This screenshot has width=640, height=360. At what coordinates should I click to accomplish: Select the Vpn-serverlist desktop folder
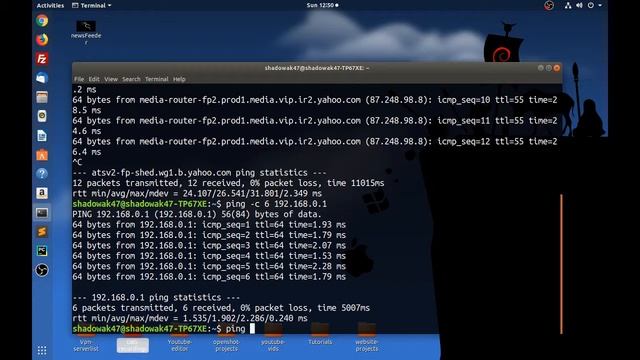[x=86, y=338]
